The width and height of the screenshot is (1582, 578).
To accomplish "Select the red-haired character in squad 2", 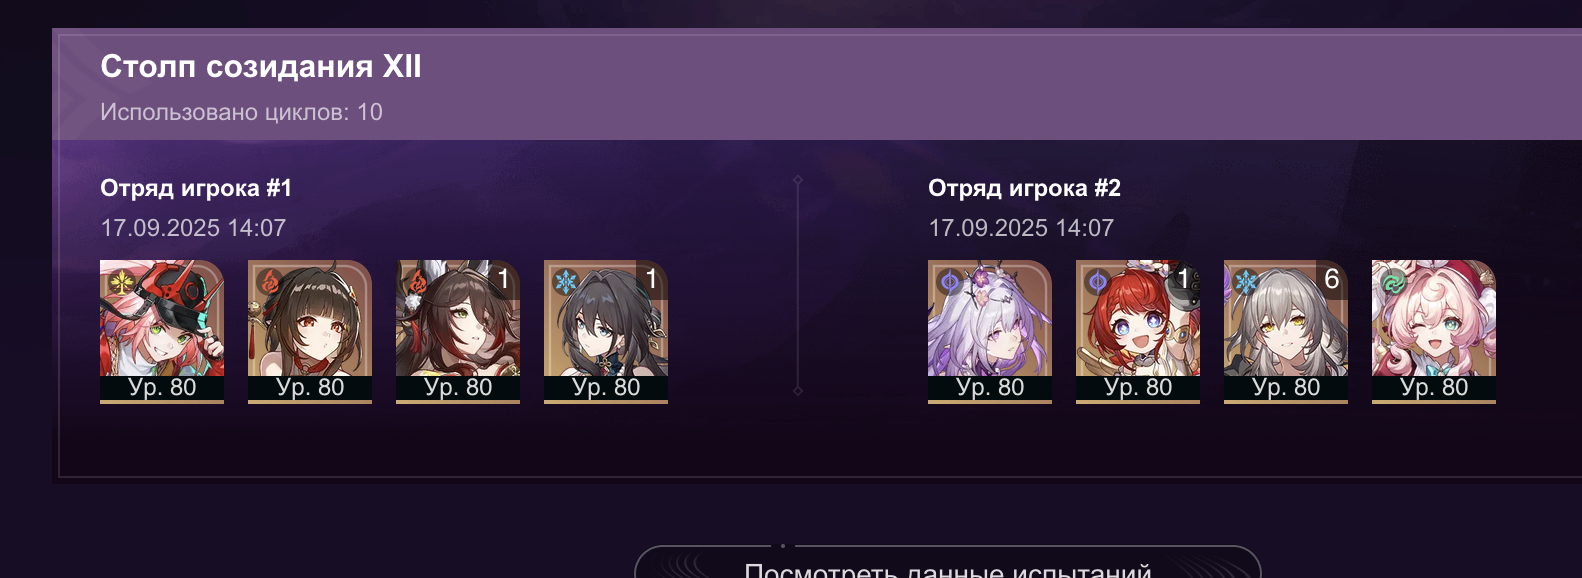I will (1138, 332).
